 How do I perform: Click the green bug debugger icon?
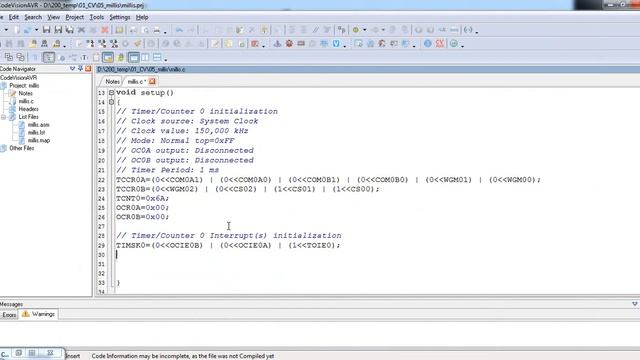(x=356, y=30)
